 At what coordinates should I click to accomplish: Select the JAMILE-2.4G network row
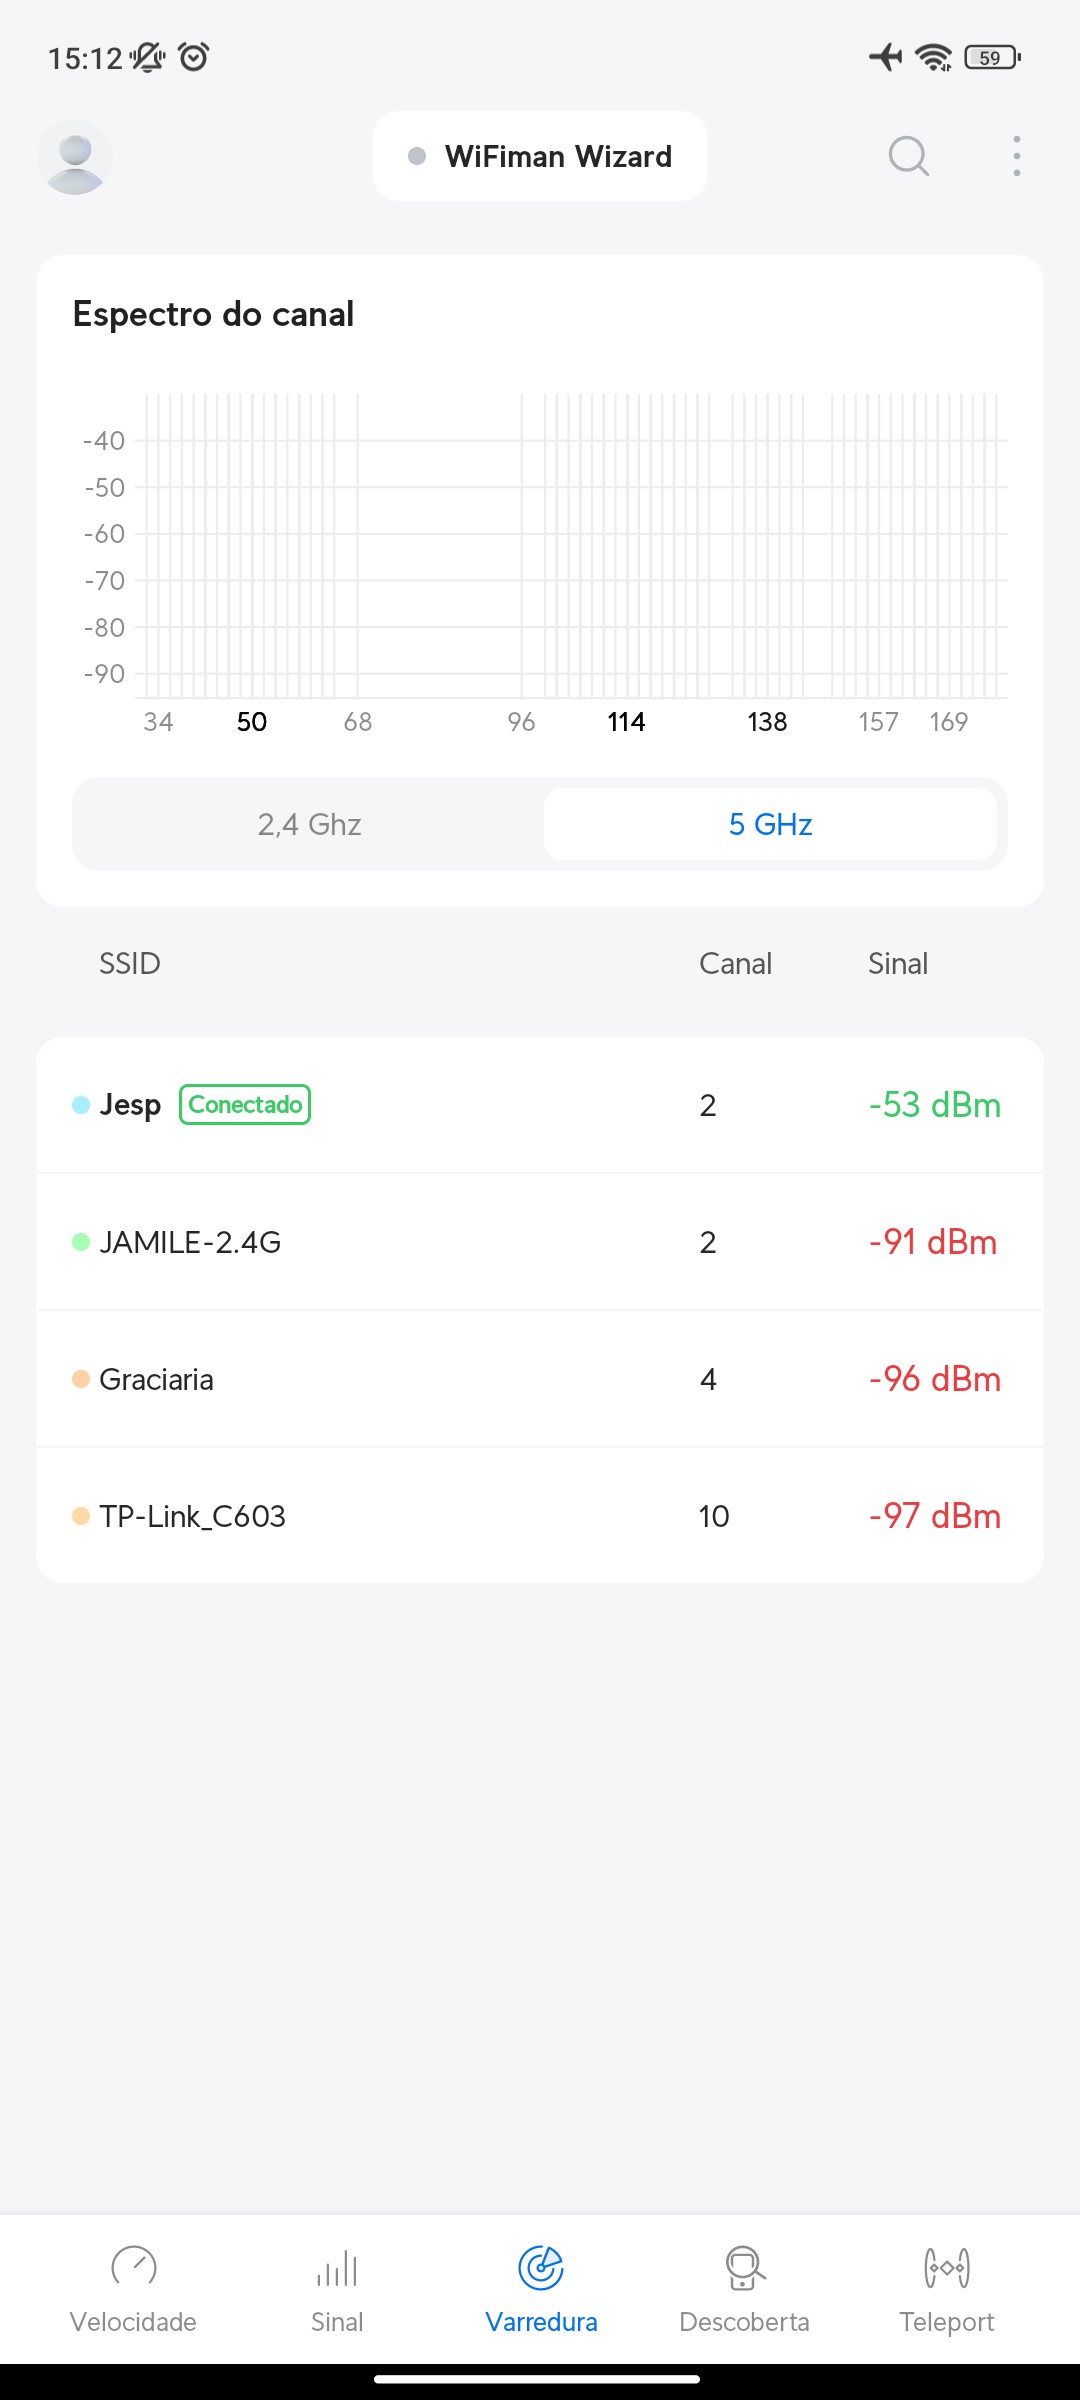point(540,1242)
